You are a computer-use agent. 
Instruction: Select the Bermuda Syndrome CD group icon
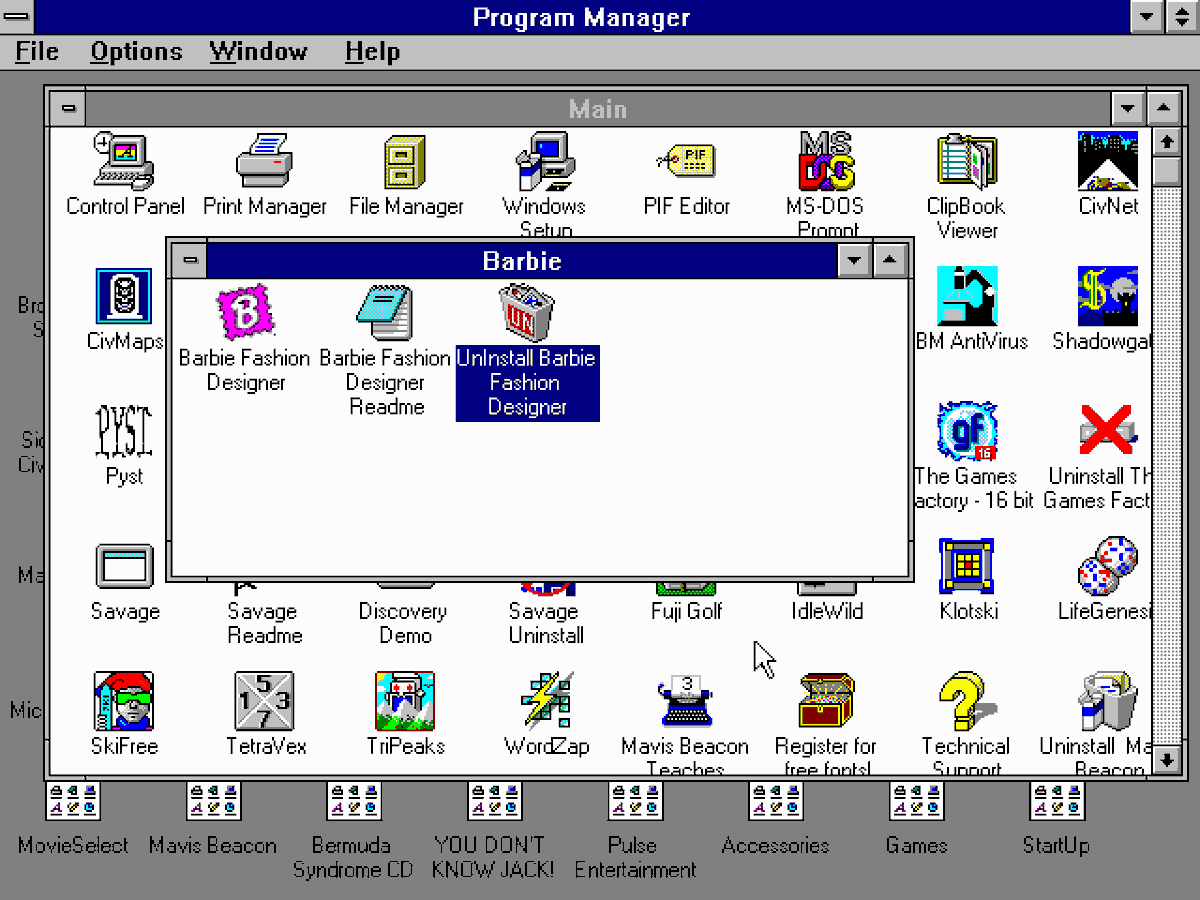click(353, 801)
